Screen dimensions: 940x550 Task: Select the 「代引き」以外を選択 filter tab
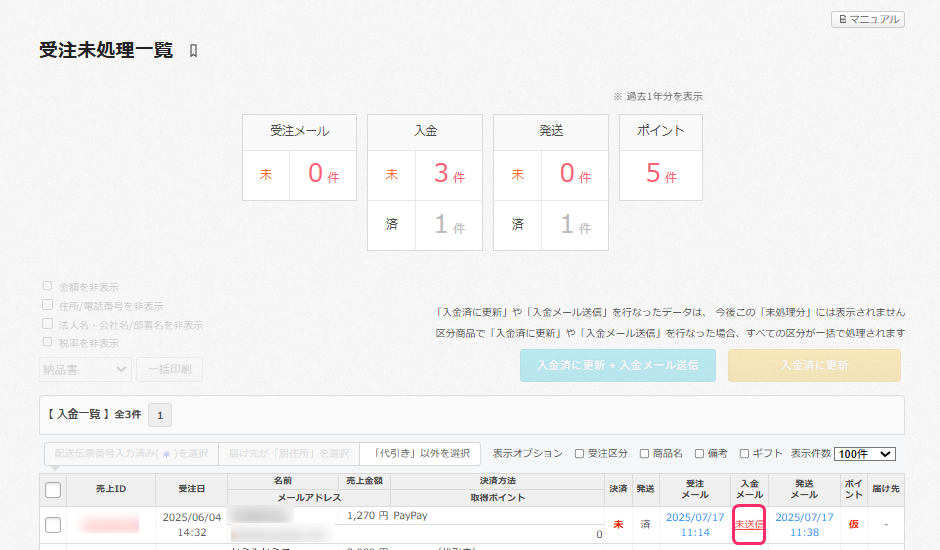pos(420,454)
